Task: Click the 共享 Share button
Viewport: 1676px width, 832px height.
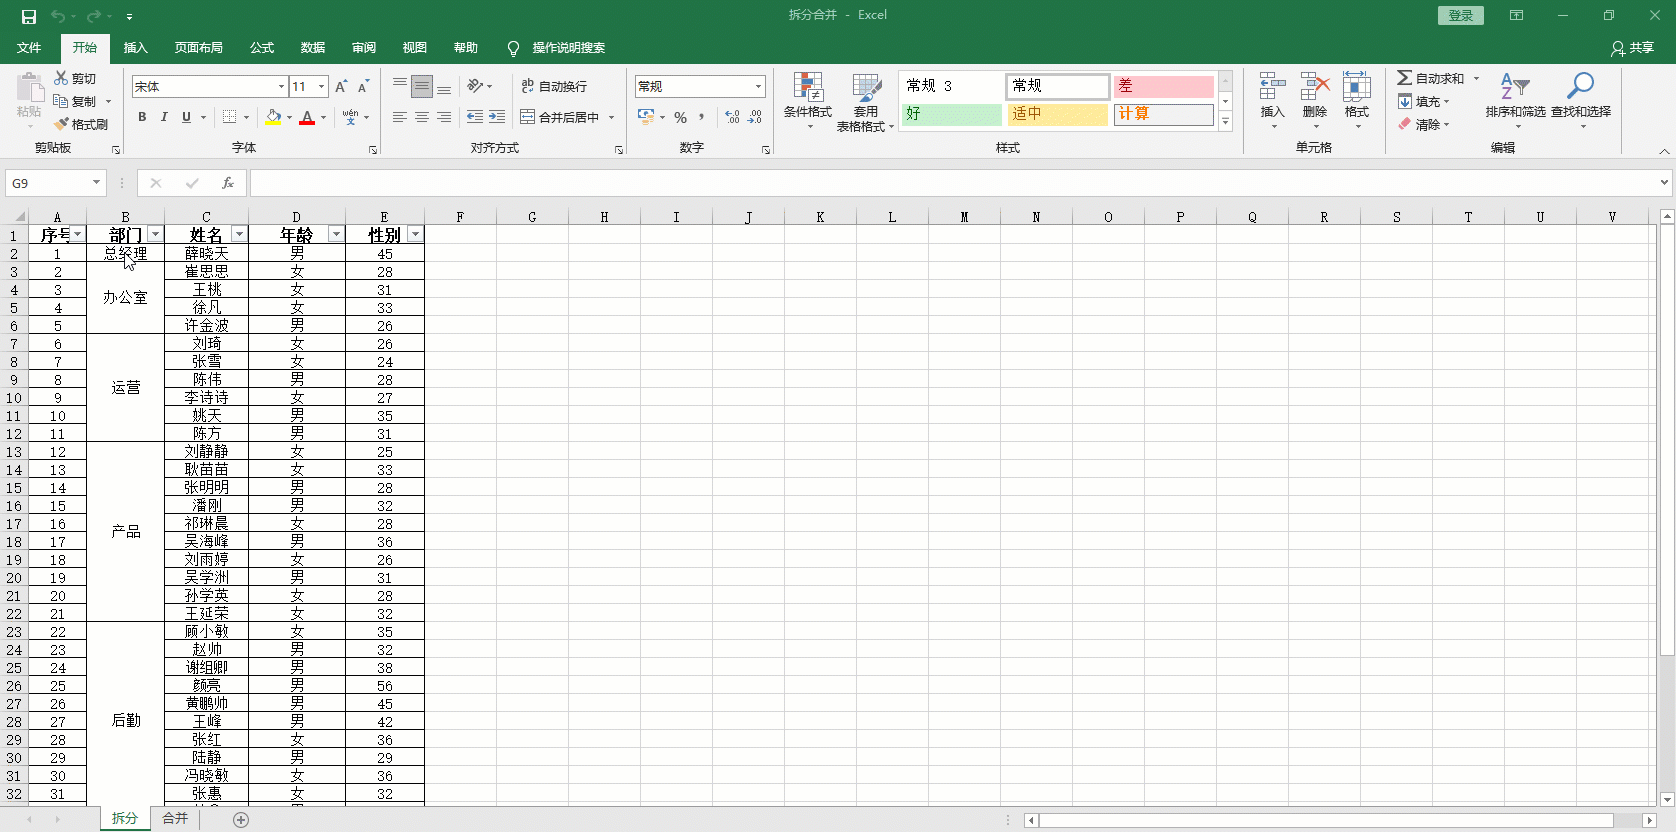Action: click(x=1633, y=48)
